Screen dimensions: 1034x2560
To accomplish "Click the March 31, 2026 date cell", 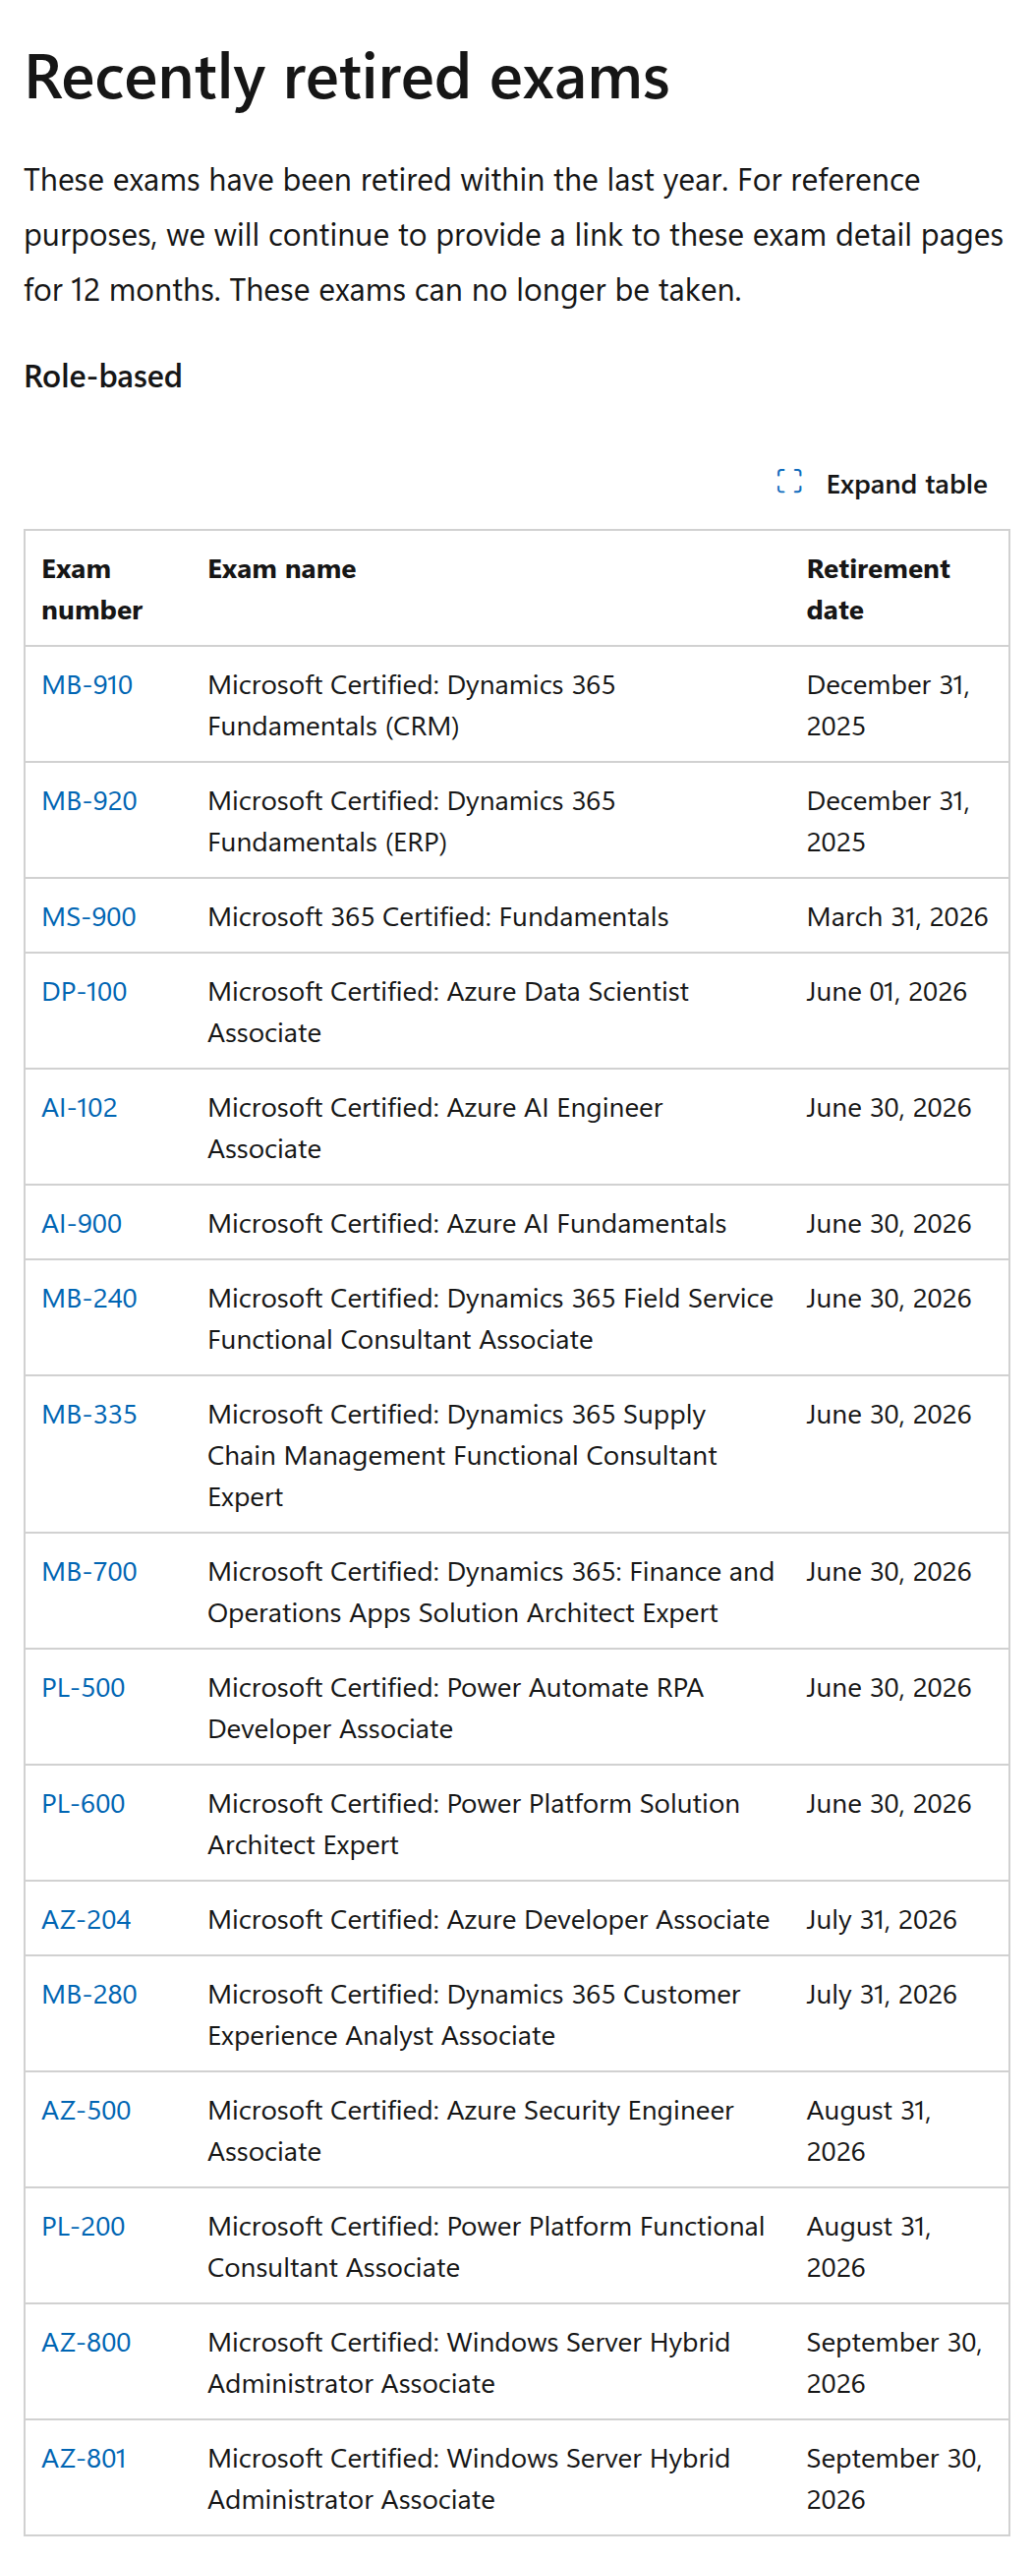I will pos(897,916).
